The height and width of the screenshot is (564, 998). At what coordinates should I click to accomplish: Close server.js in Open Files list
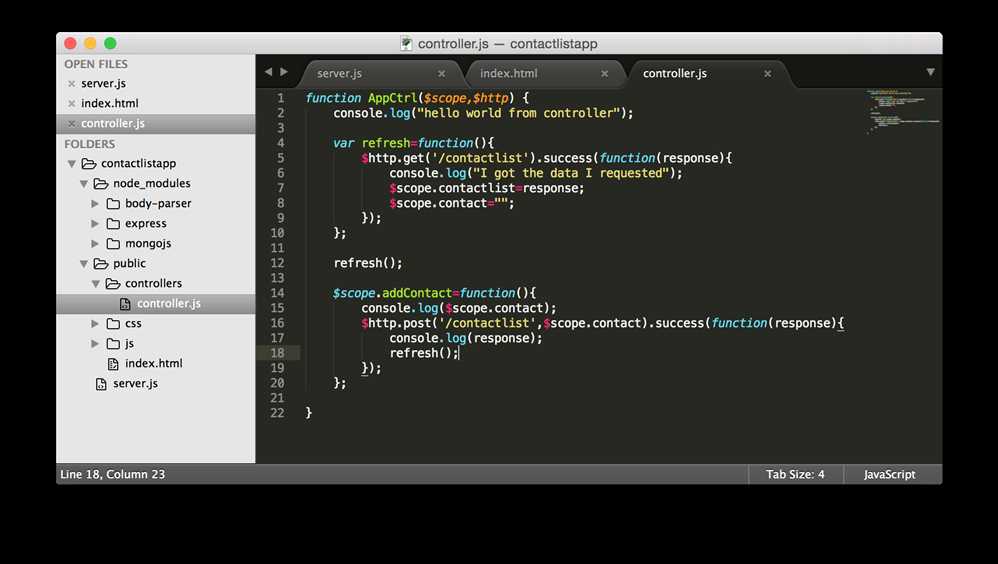click(x=71, y=84)
